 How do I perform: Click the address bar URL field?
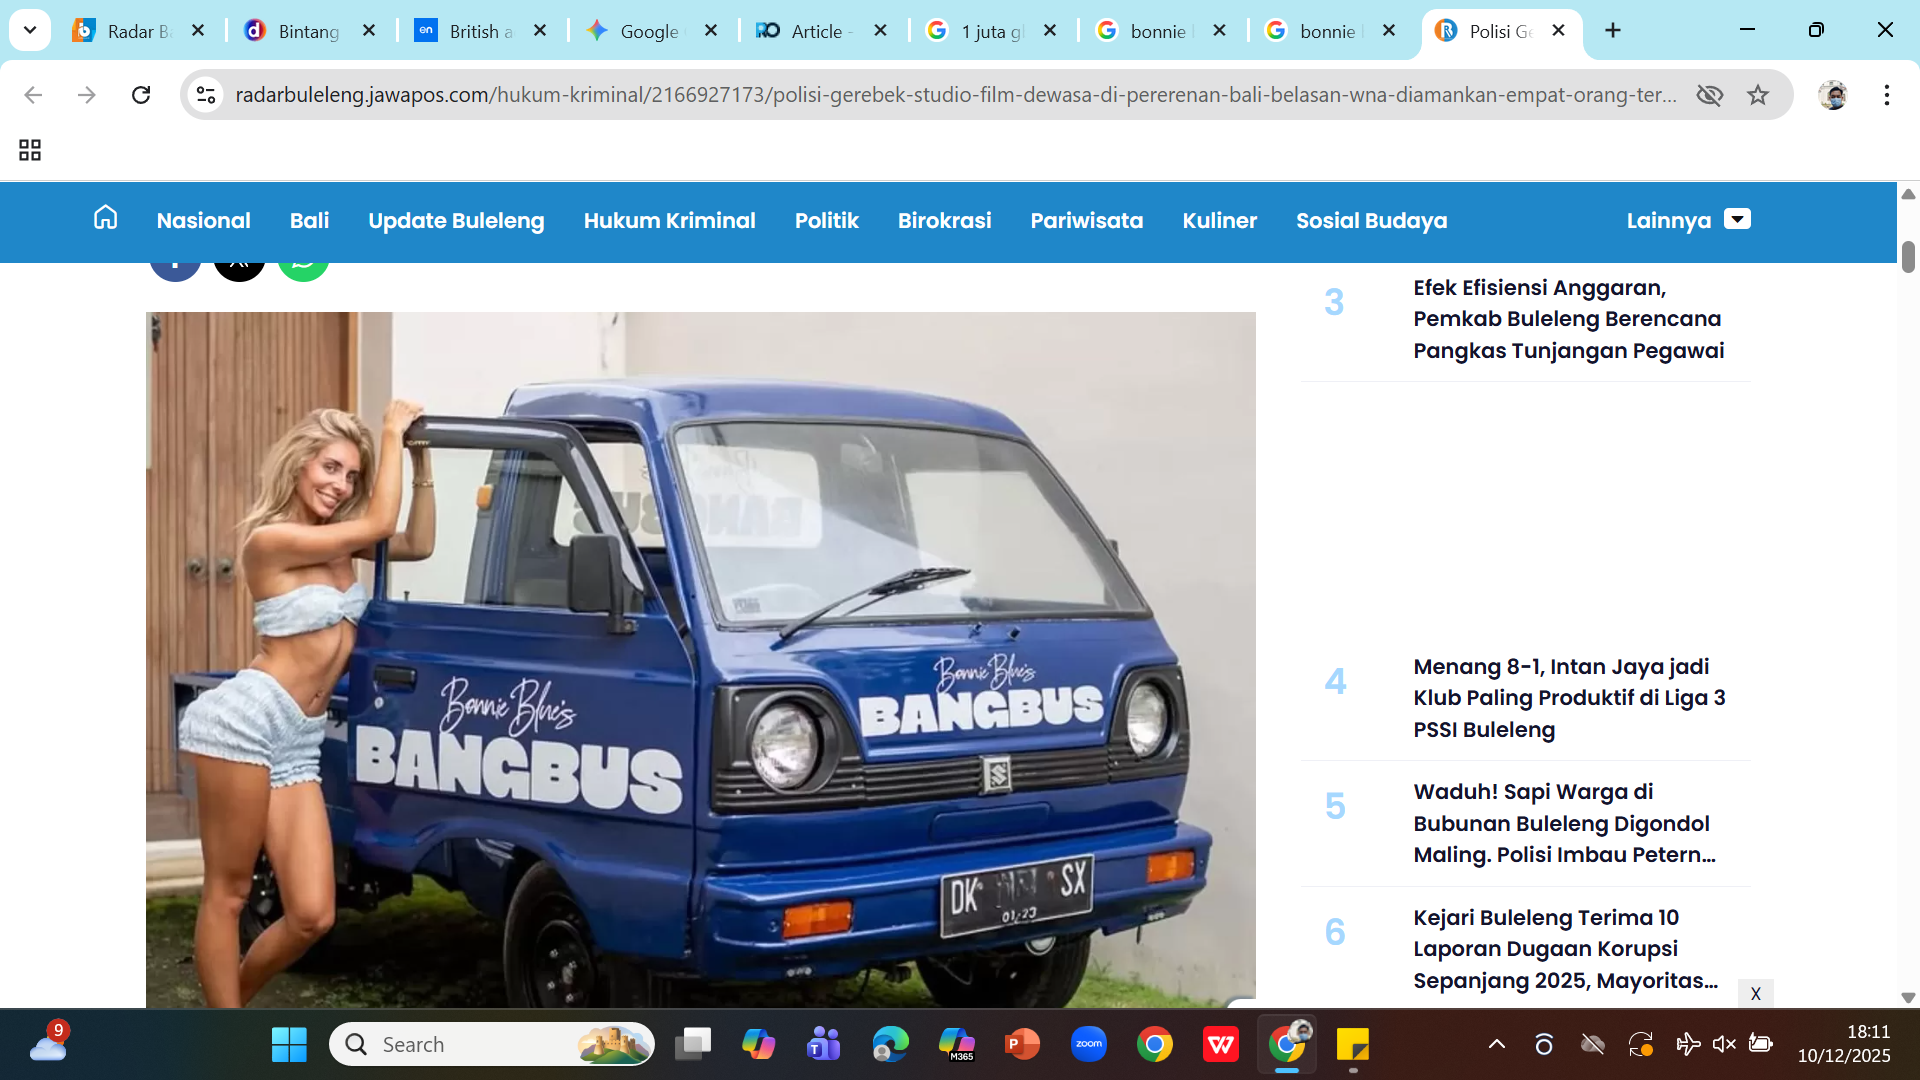[956, 95]
